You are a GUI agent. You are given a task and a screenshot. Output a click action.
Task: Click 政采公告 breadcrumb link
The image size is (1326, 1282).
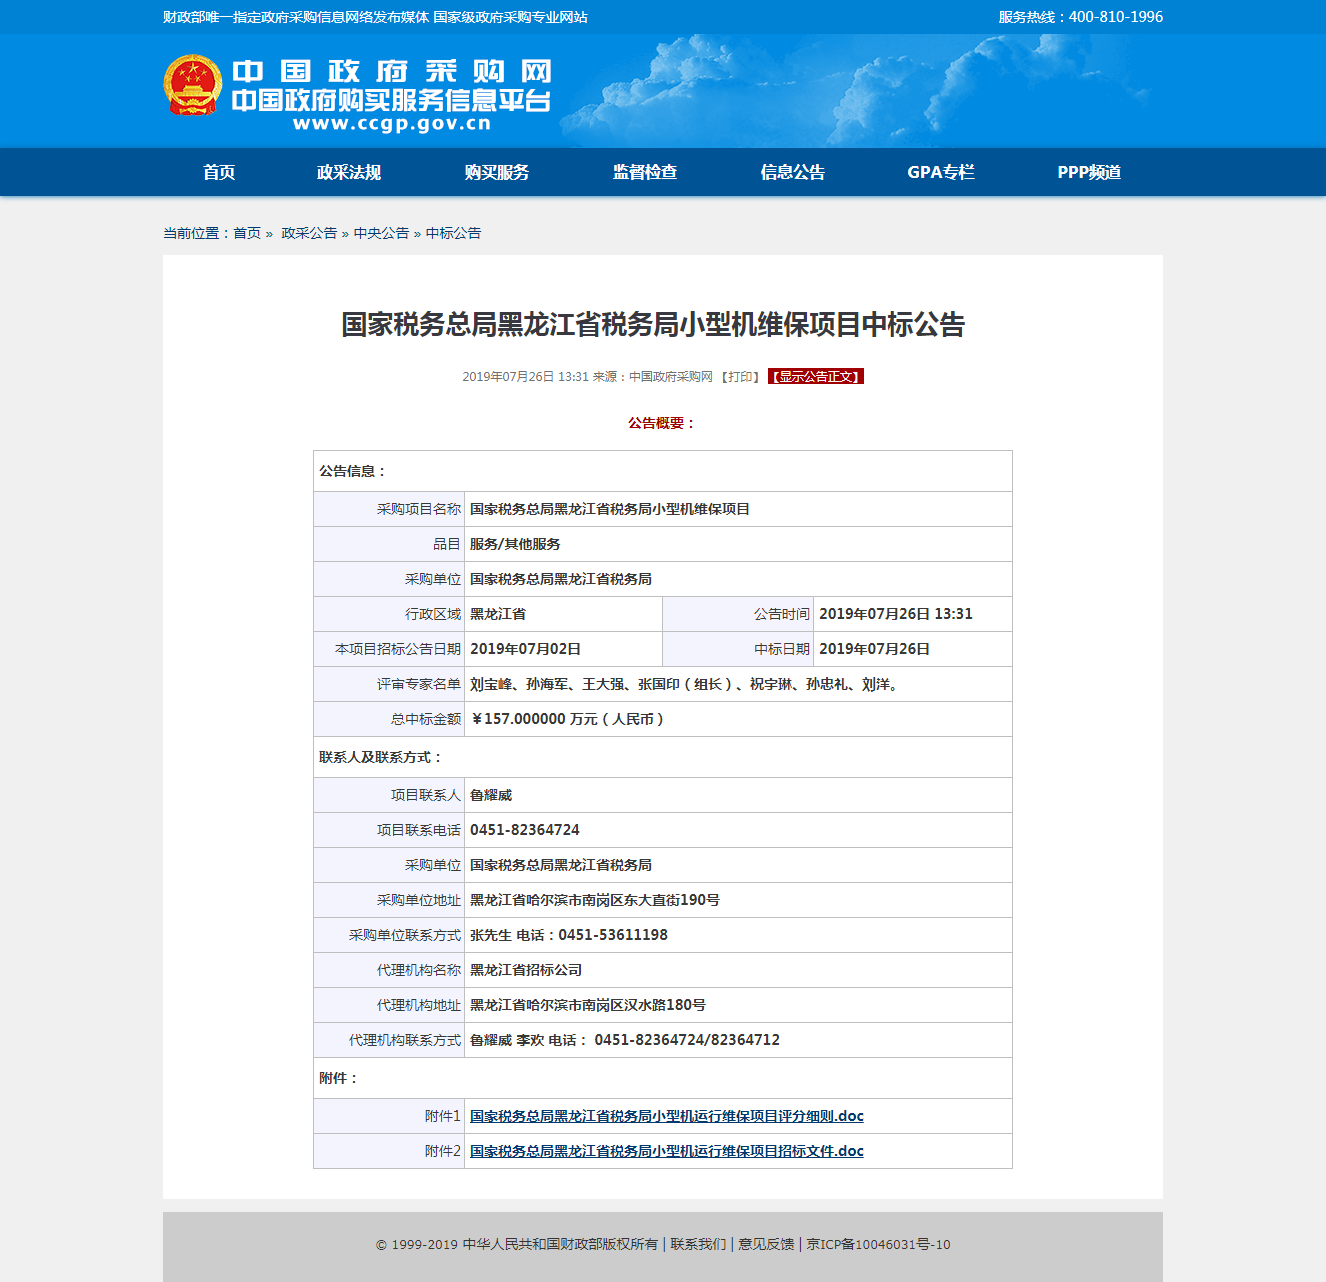[x=309, y=233]
